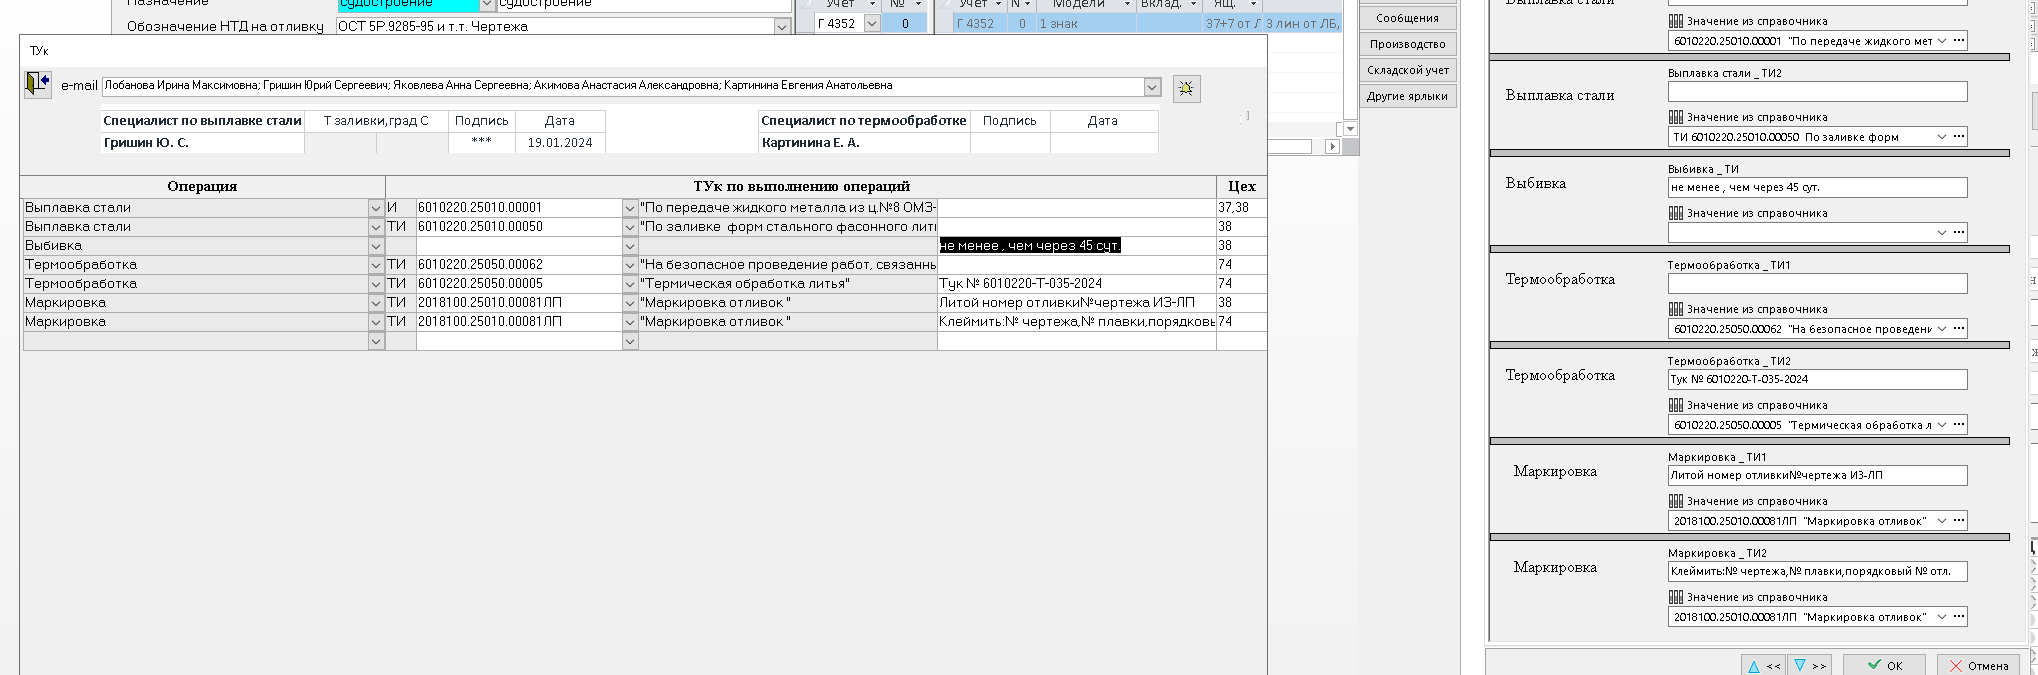This screenshot has height=675, width=2038.
Task: Click the 1 знак cell in background grid
Action: [x=1086, y=24]
